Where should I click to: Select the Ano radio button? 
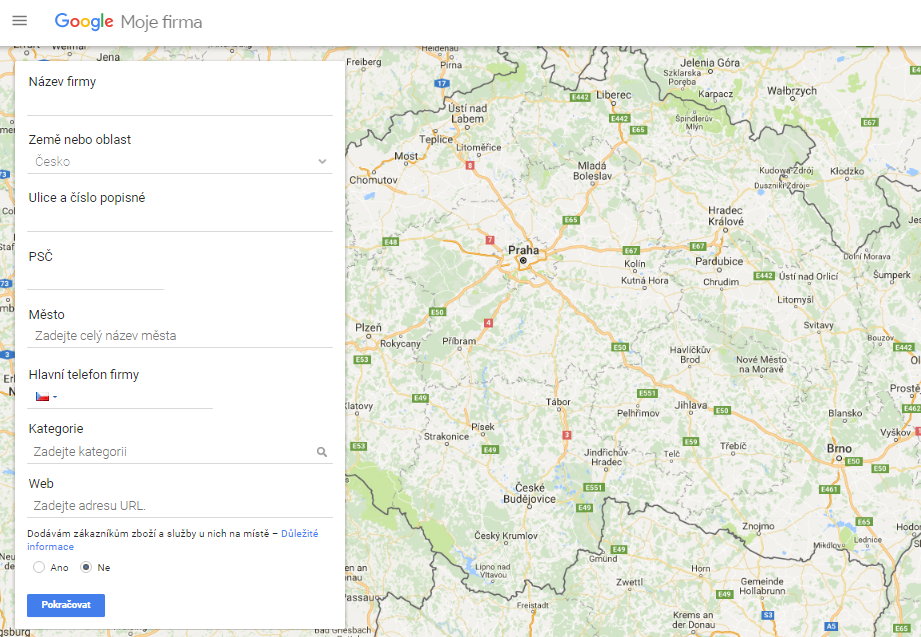(39, 567)
